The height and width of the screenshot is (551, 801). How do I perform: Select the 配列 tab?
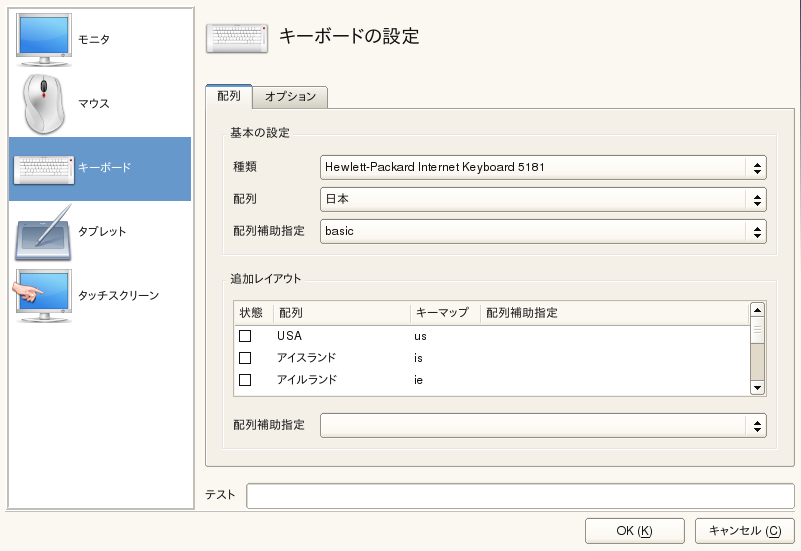(228, 96)
